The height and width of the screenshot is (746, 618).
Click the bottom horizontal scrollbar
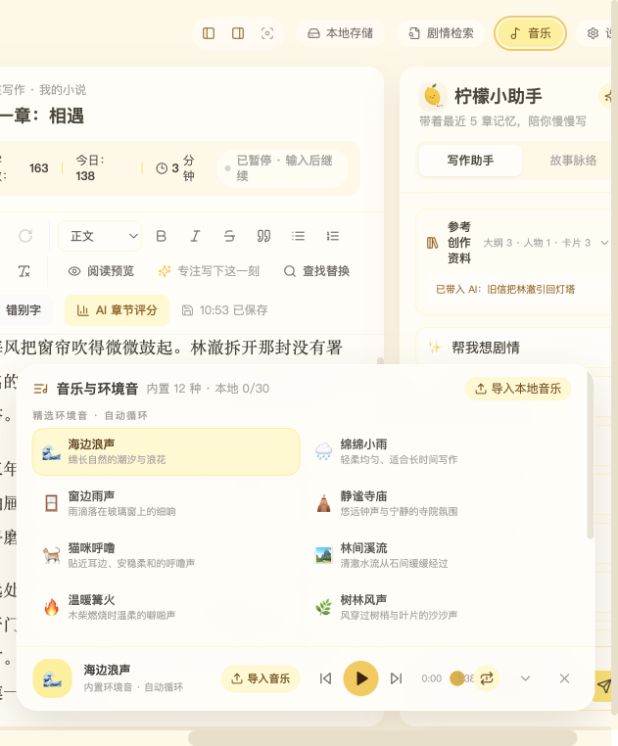383,738
